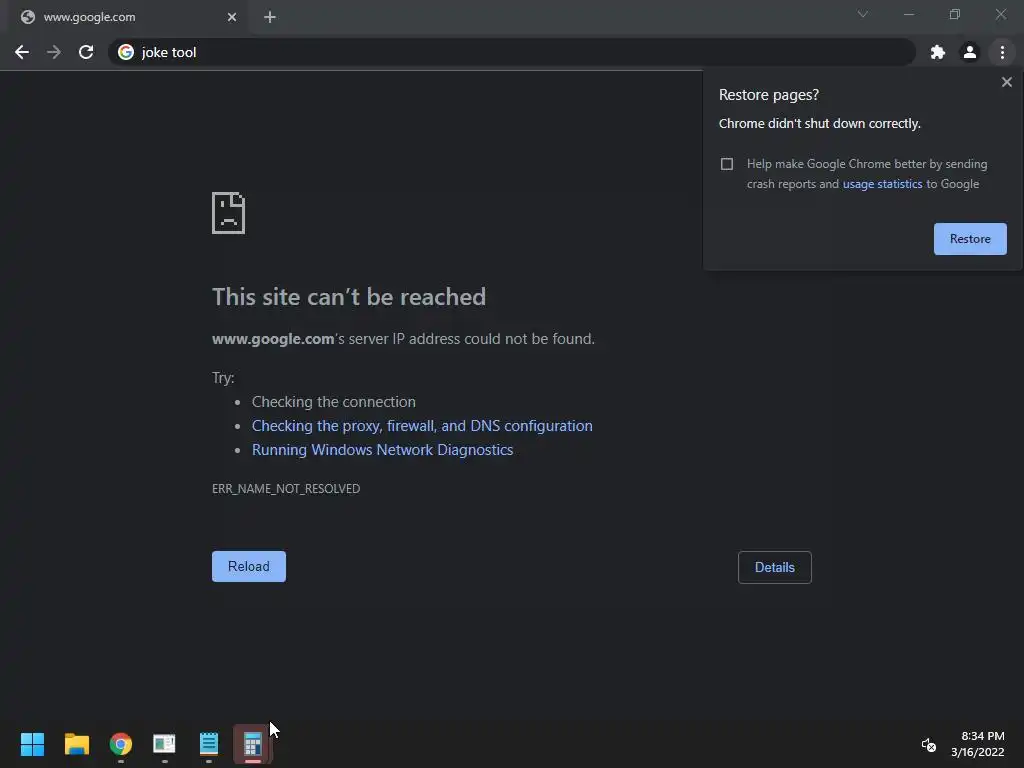Click the muted volume tray icon

tap(929, 744)
